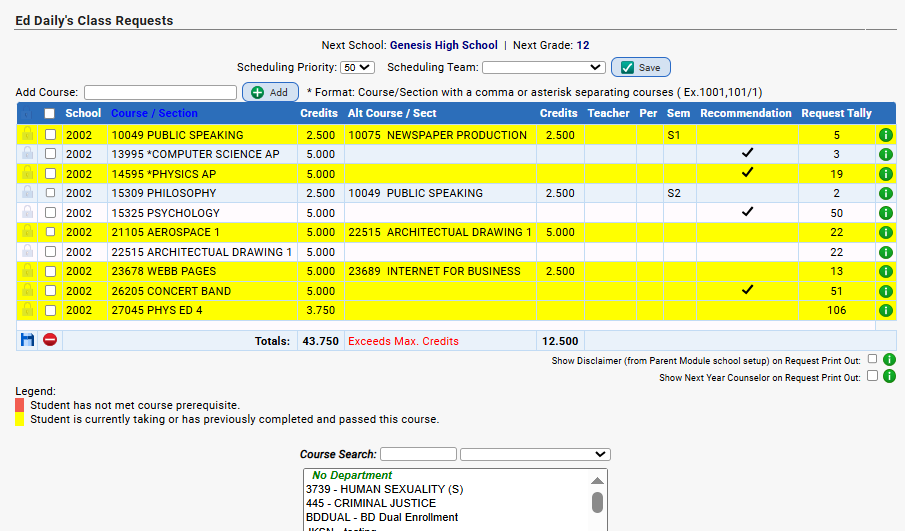Click the Request Tally column header
Viewport: 905px width, 531px height.
[836, 113]
